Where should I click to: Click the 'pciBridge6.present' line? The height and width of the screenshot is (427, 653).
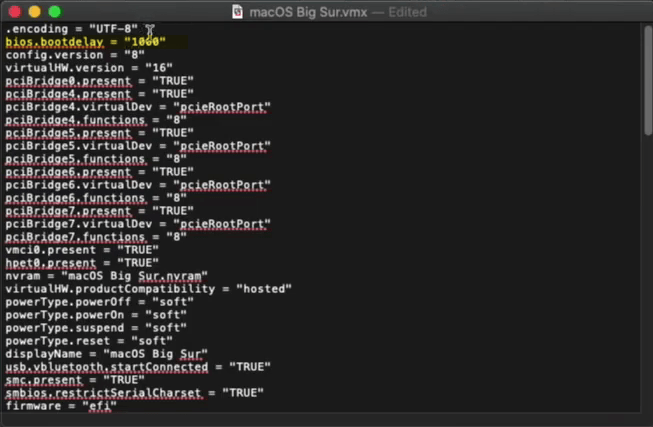click(100, 172)
